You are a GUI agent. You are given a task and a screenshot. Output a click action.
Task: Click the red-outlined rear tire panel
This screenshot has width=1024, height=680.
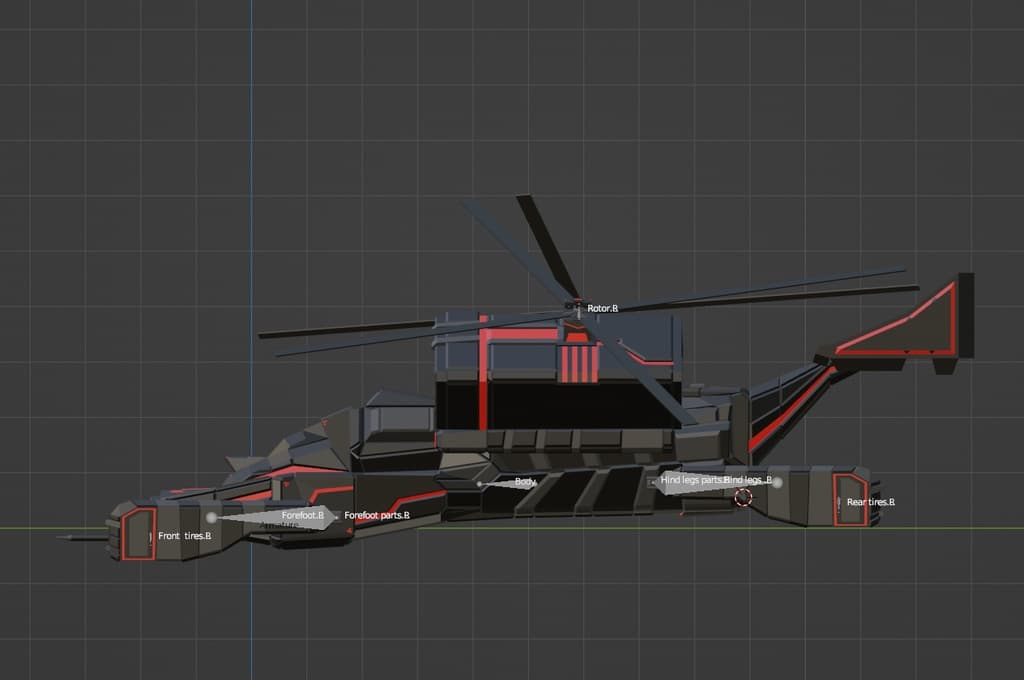(x=850, y=499)
